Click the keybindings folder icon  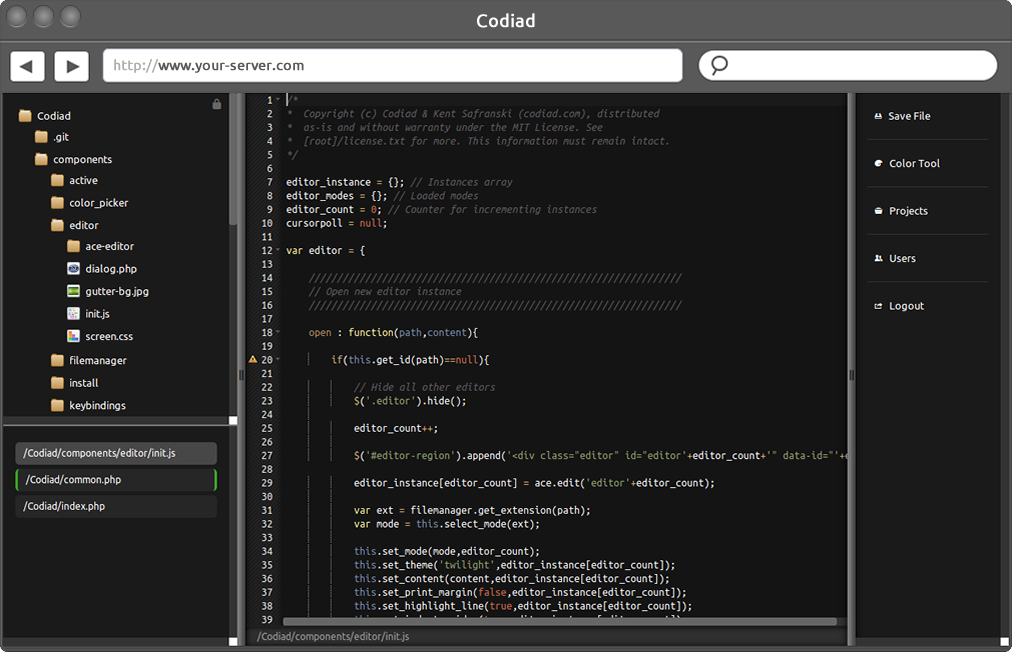click(57, 405)
